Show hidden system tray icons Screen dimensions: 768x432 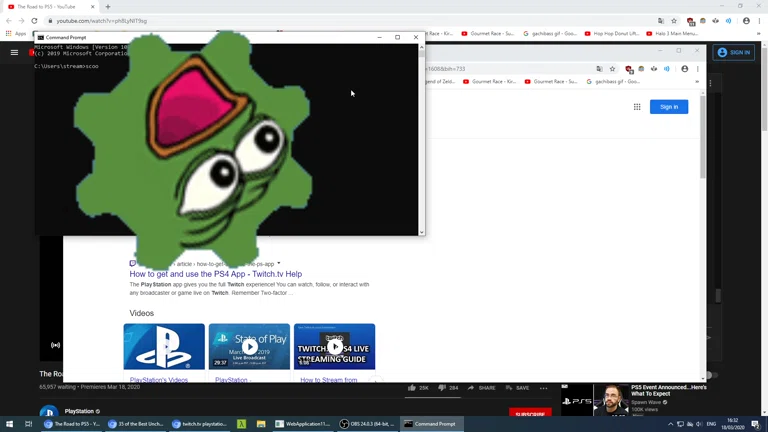tap(671, 424)
